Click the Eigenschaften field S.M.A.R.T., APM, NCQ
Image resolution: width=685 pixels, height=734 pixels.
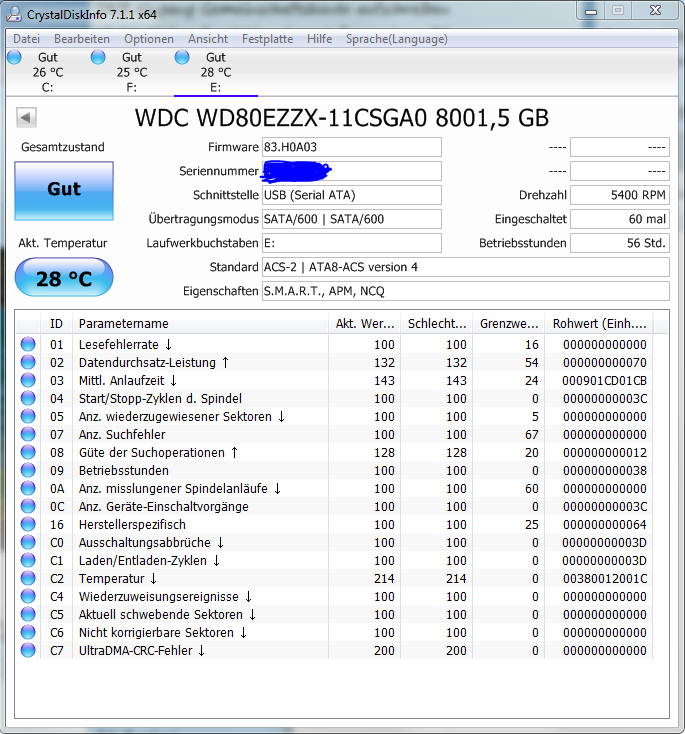[x=466, y=291]
